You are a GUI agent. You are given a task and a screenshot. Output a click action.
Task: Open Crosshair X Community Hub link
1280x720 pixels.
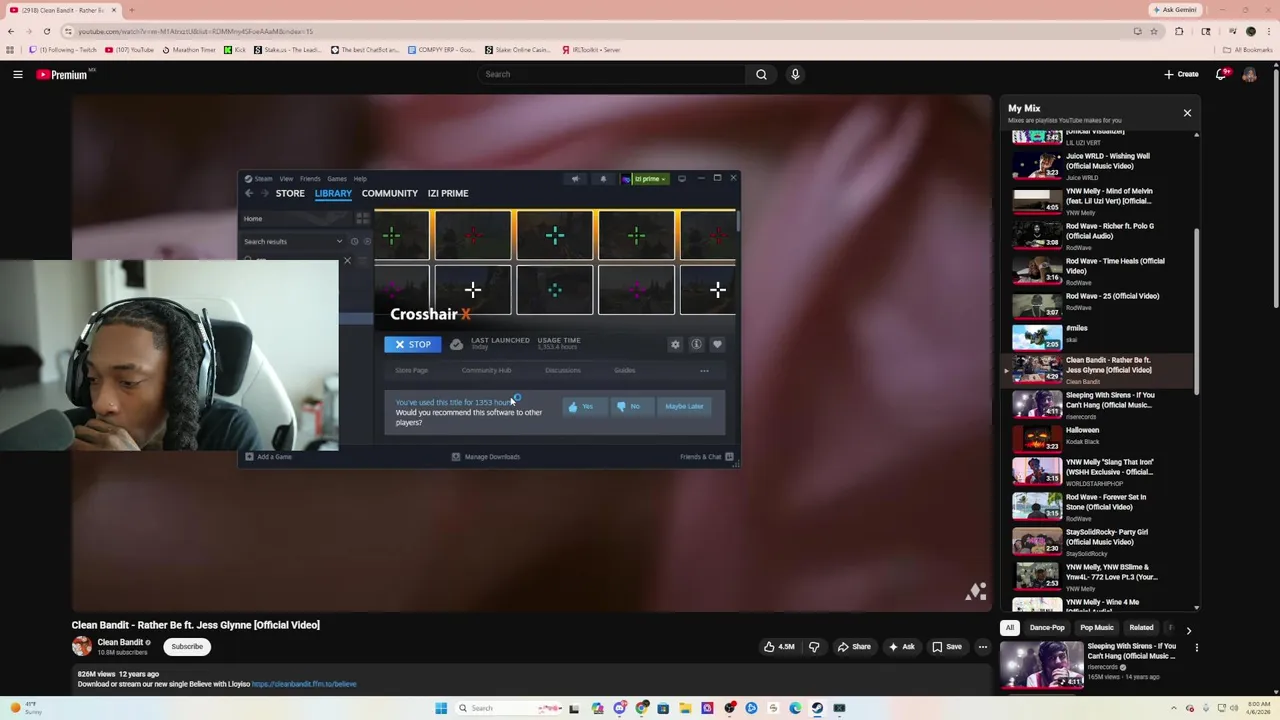coord(486,371)
